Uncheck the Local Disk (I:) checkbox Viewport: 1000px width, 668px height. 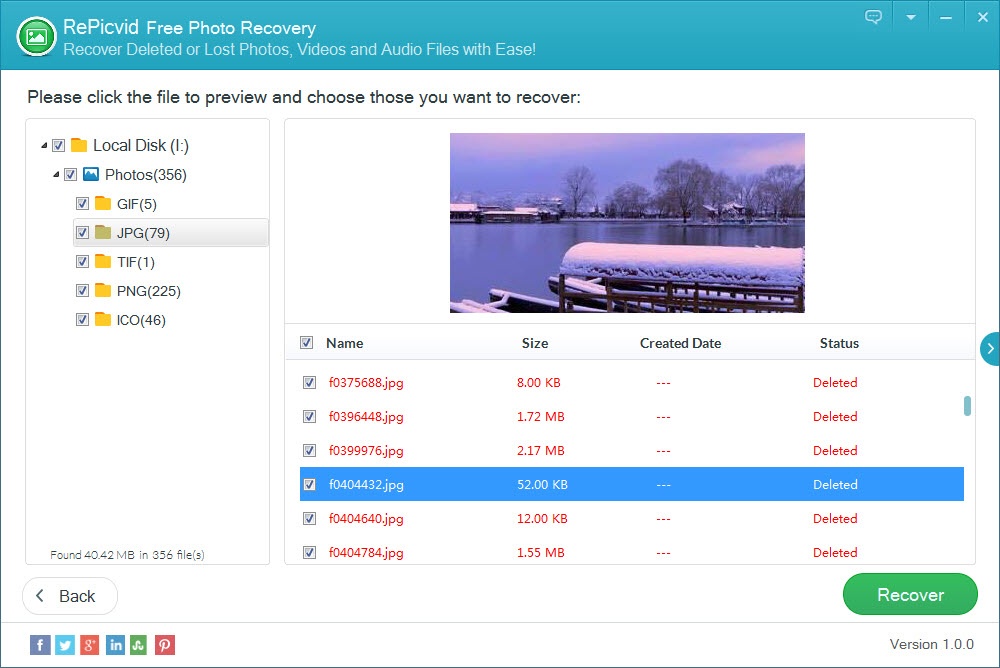[59, 145]
